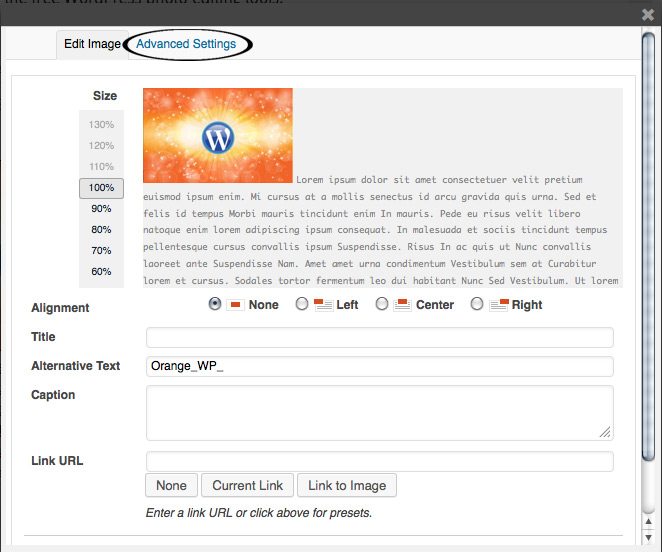This screenshot has width=662, height=552.
Task: Enable the Right alignment radio button
Action: [x=477, y=305]
